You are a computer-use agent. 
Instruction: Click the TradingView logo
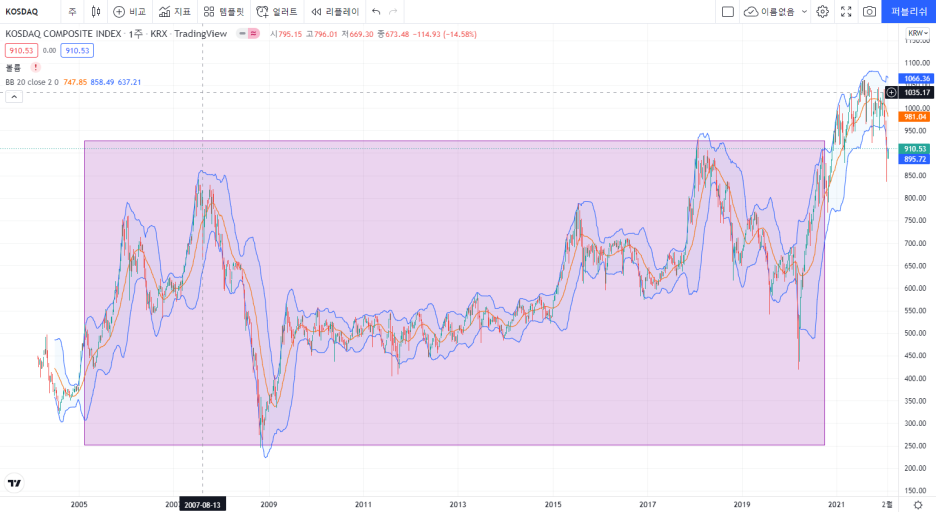14,483
